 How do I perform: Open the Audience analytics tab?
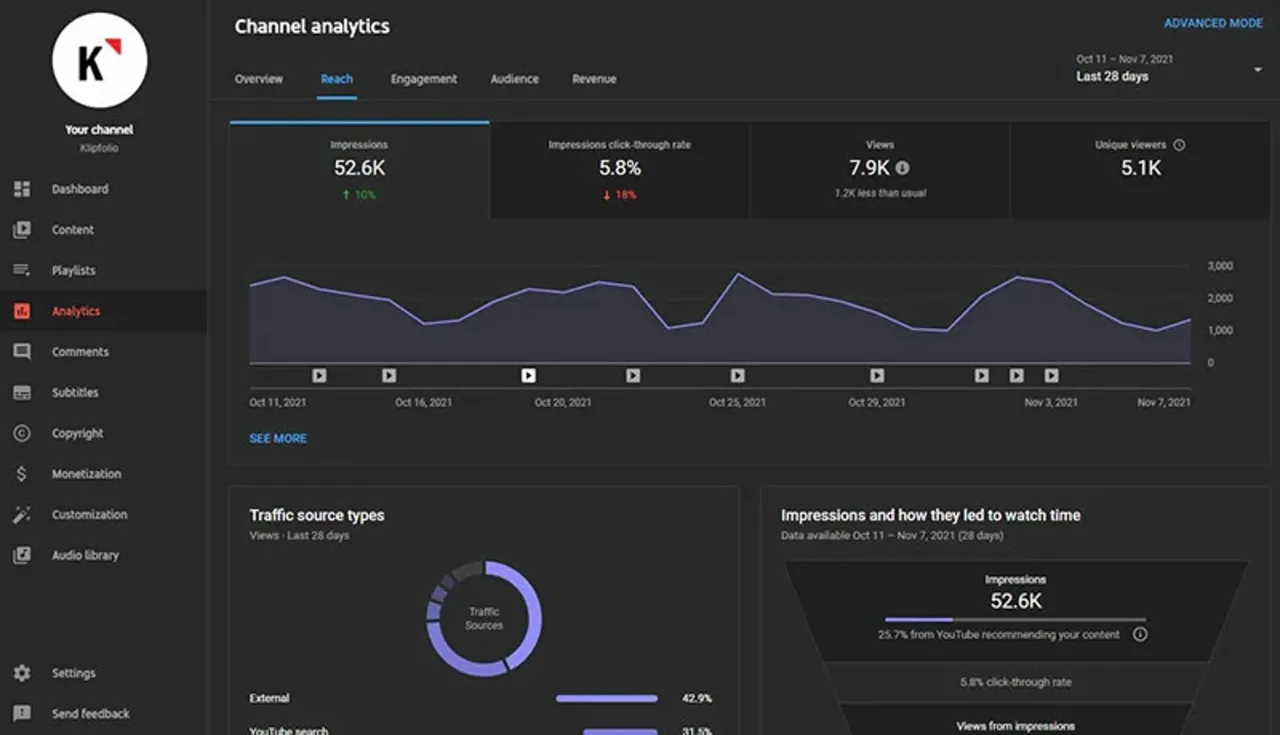[x=514, y=78]
